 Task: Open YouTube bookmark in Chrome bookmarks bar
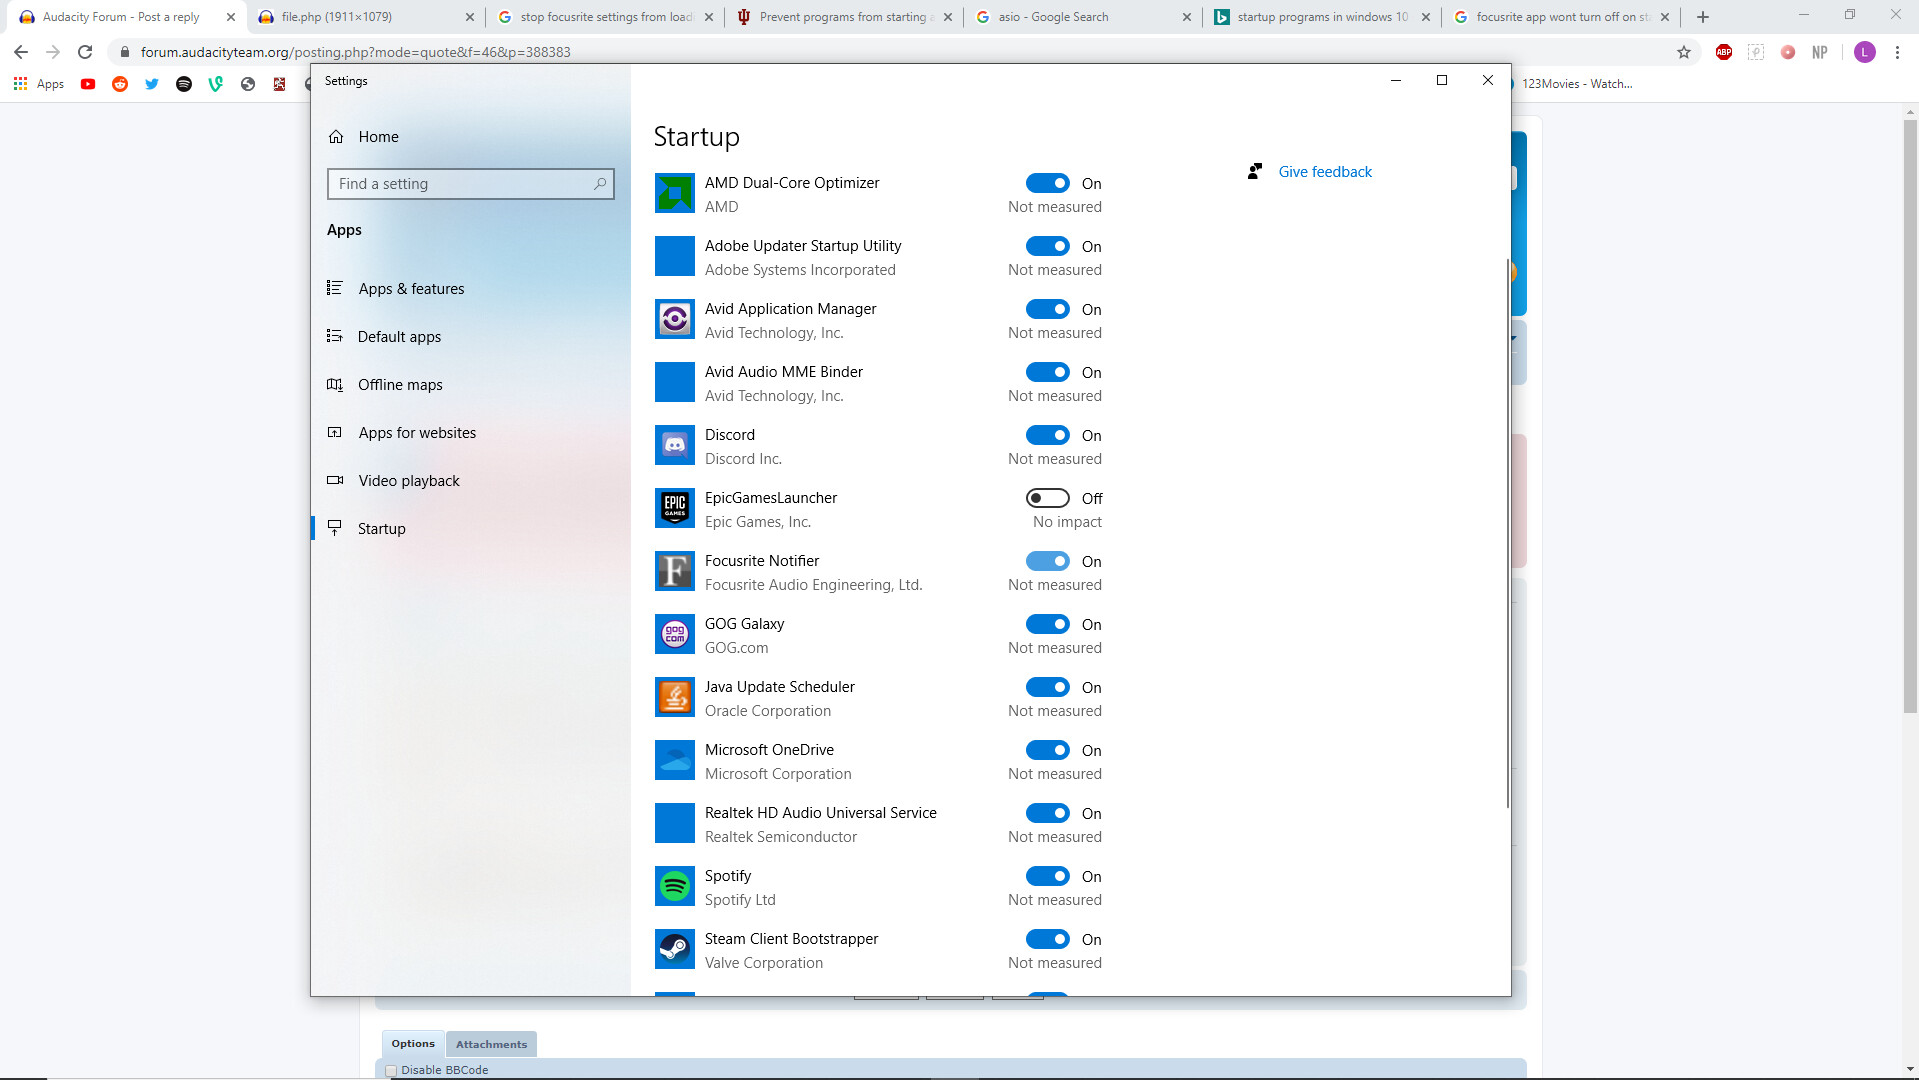88,84
